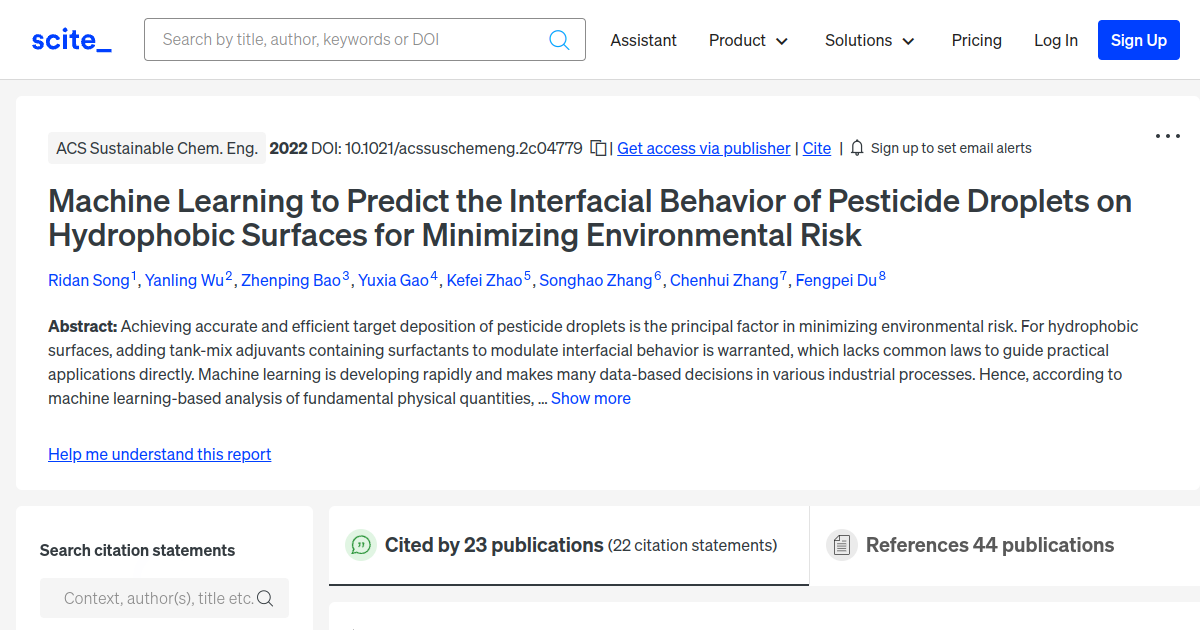Click the green cited-by speech bubble icon

tap(361, 545)
